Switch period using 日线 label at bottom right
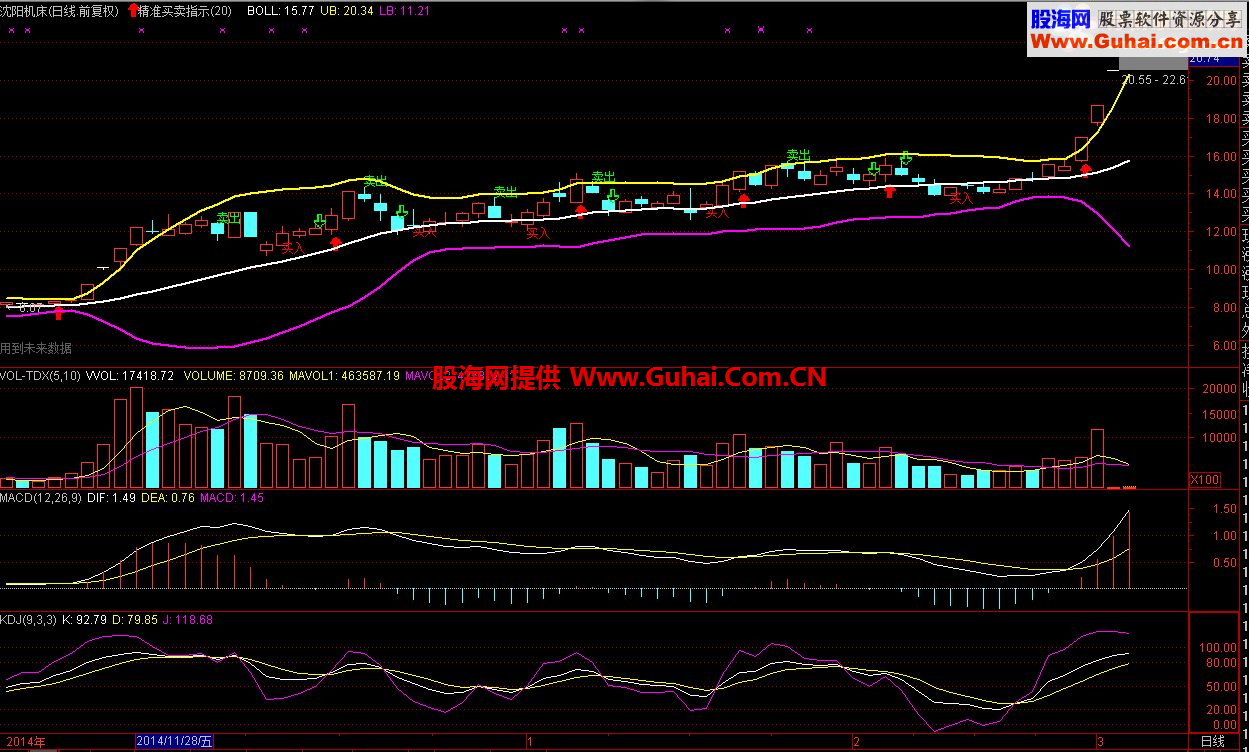This screenshot has height=752, width=1249. (x=1212, y=741)
